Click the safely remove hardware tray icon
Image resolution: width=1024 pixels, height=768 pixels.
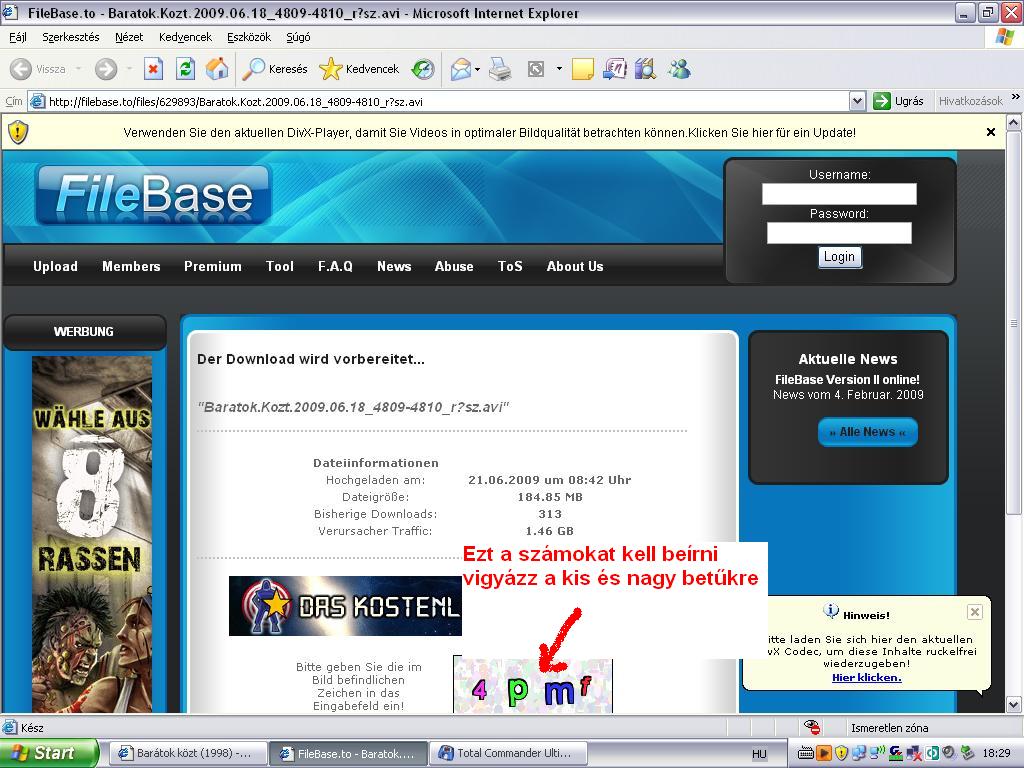(967, 753)
